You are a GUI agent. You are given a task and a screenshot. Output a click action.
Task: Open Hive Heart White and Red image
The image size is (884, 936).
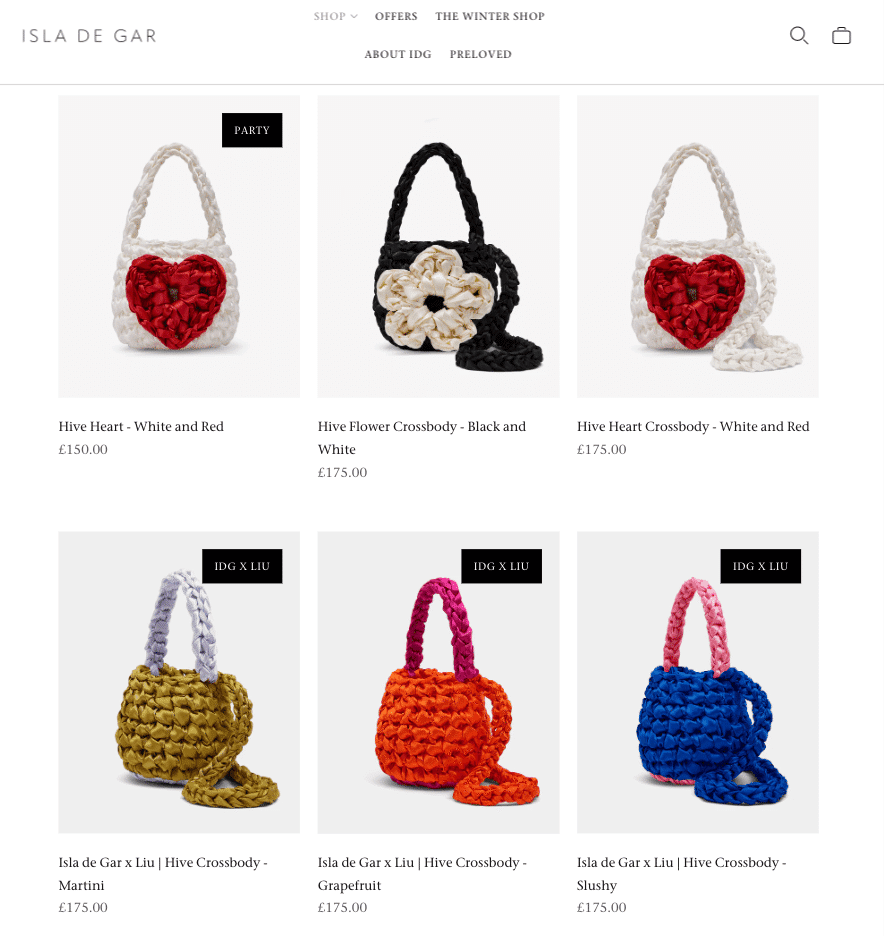[179, 247]
